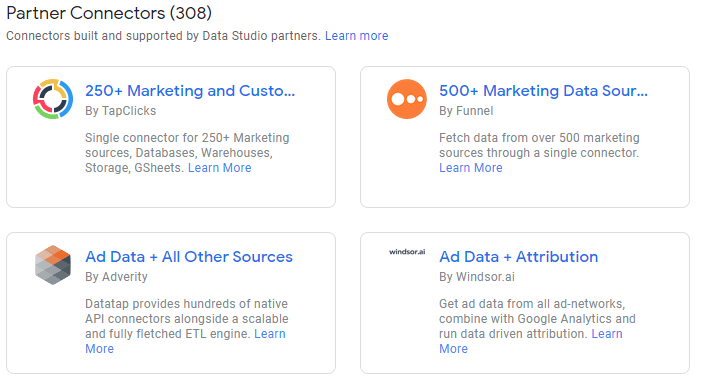Click the By Funnel author text
This screenshot has width=702, height=381.
[x=466, y=111]
